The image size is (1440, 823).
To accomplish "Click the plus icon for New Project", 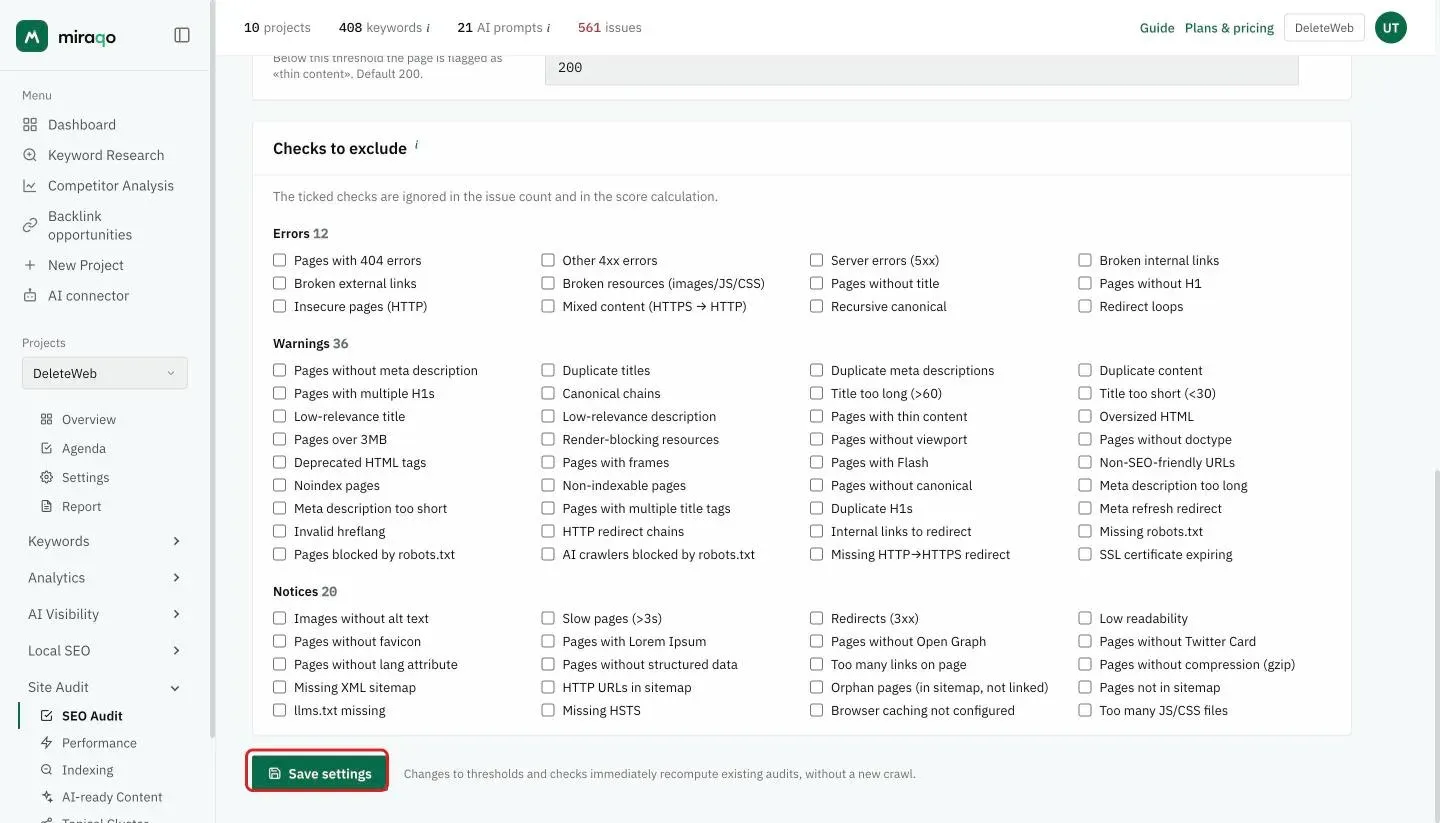I will click(30, 265).
